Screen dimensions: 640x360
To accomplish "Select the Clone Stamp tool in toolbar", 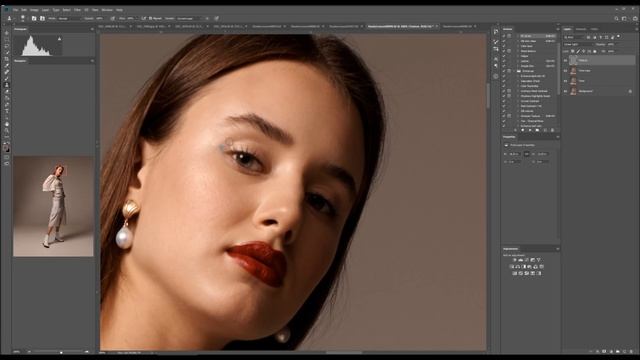I will [x=7, y=85].
